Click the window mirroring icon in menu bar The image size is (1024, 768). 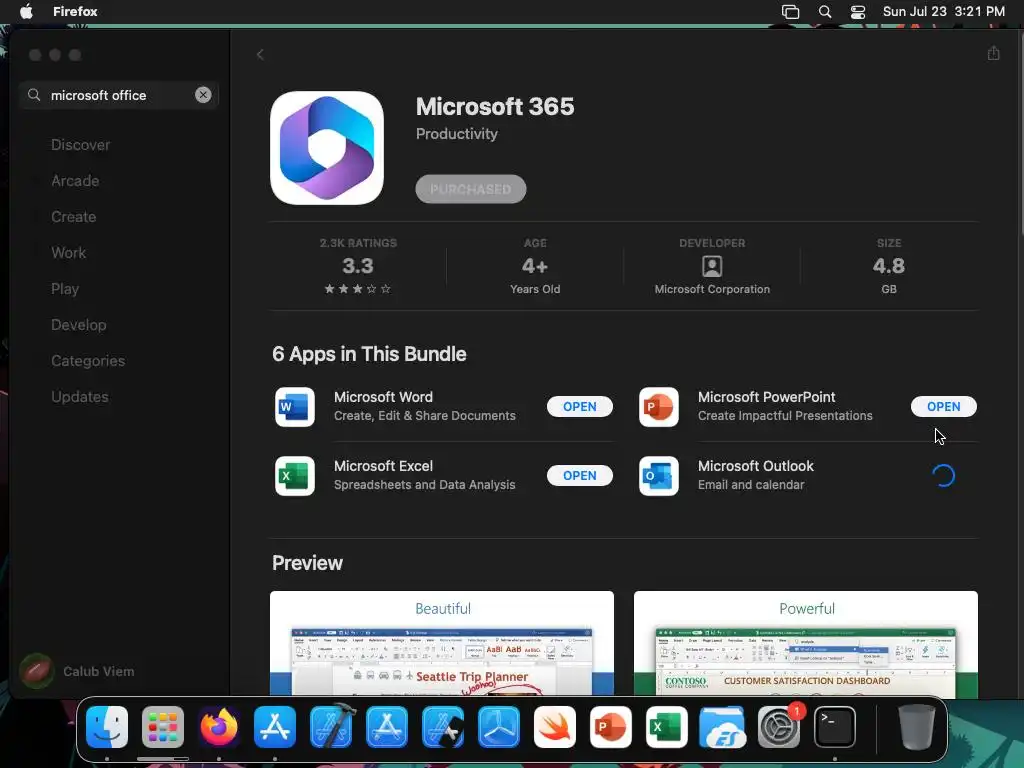click(x=790, y=12)
